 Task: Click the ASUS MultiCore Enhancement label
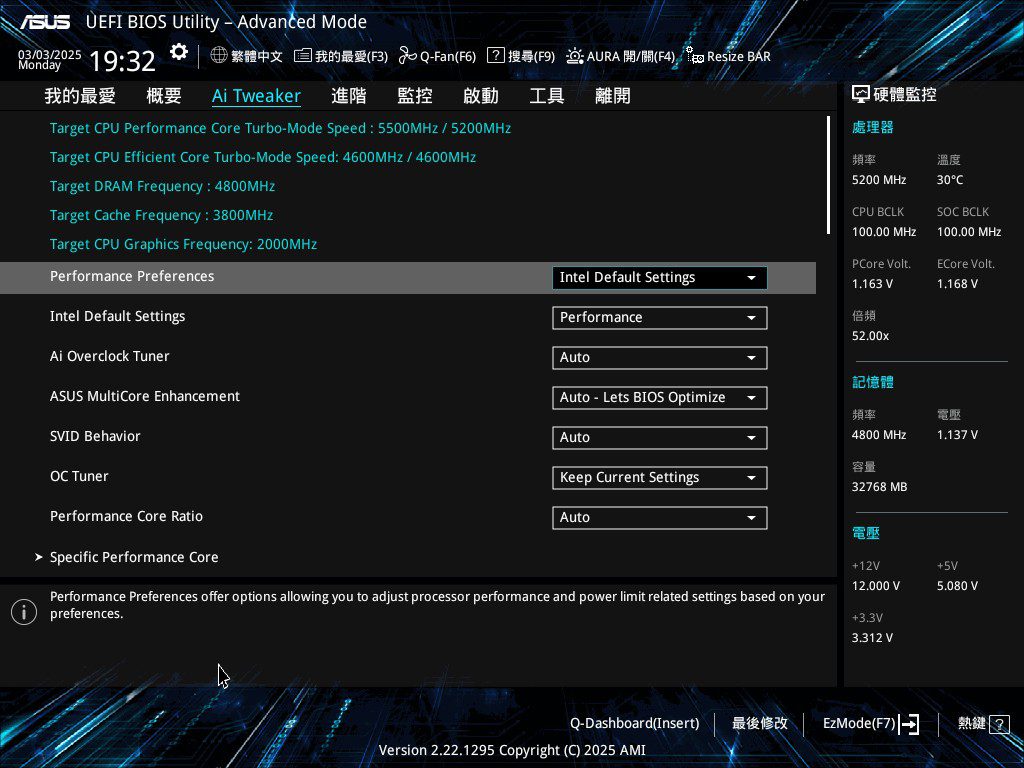click(x=145, y=396)
